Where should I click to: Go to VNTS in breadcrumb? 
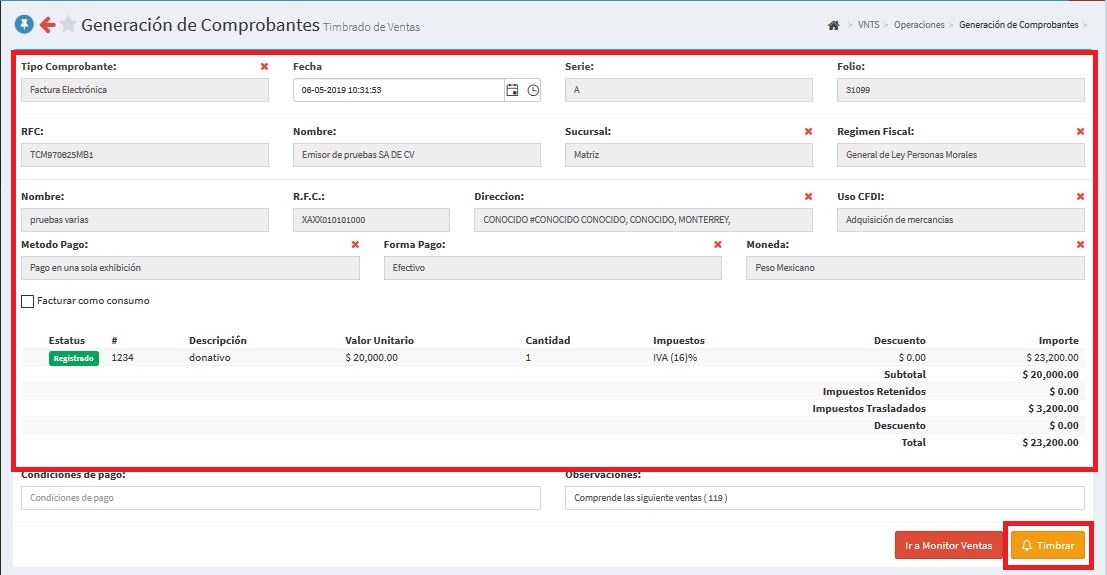(868, 25)
